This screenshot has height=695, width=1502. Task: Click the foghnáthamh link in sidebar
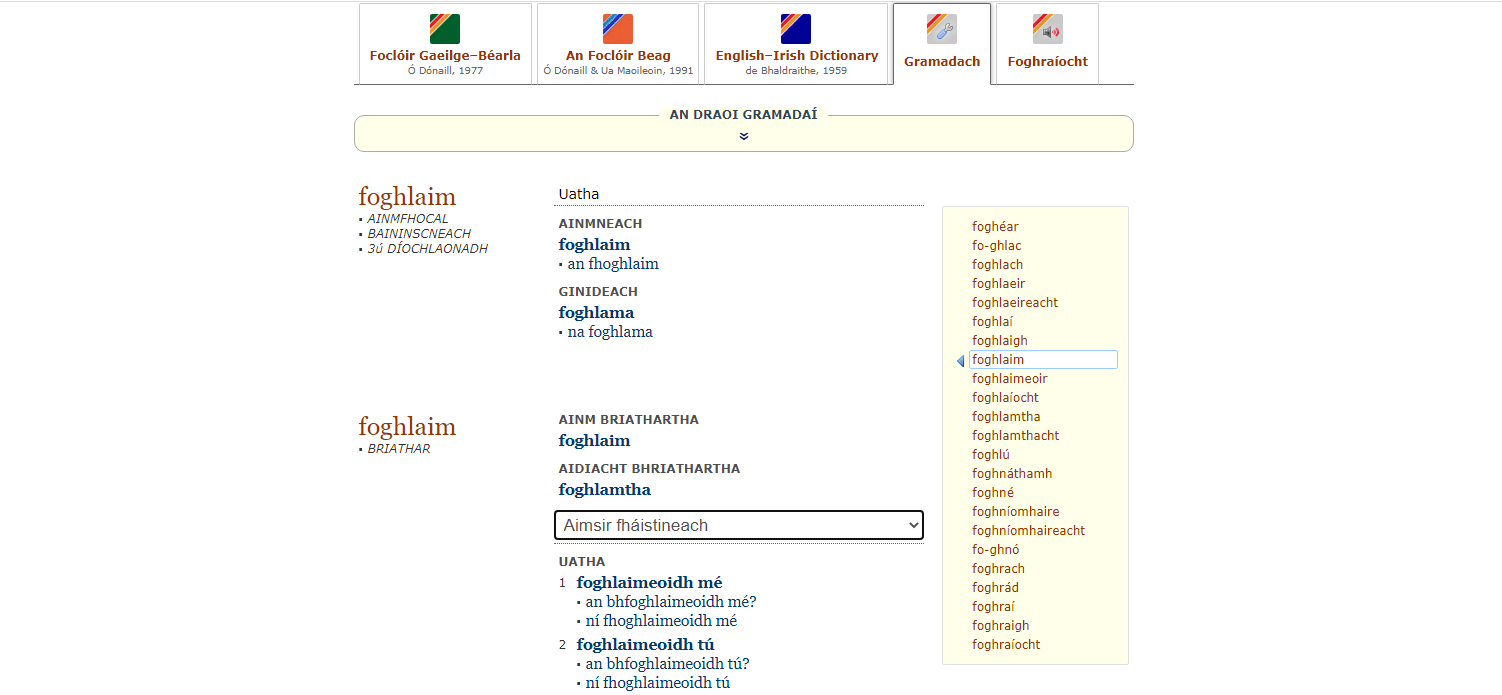(x=1012, y=474)
